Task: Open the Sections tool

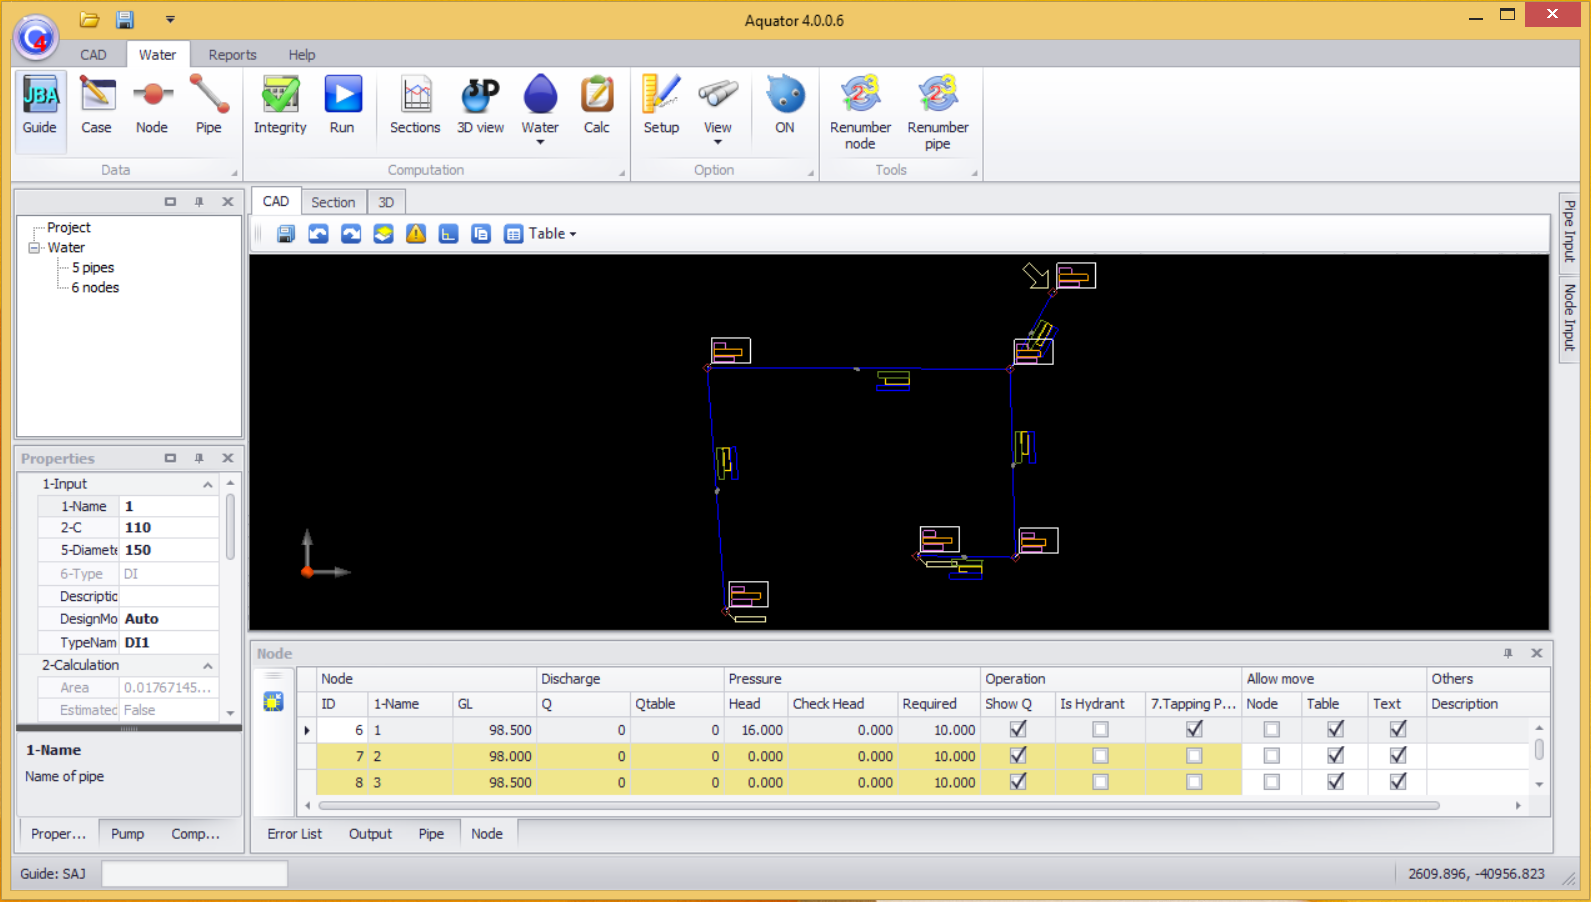Action: point(415,105)
